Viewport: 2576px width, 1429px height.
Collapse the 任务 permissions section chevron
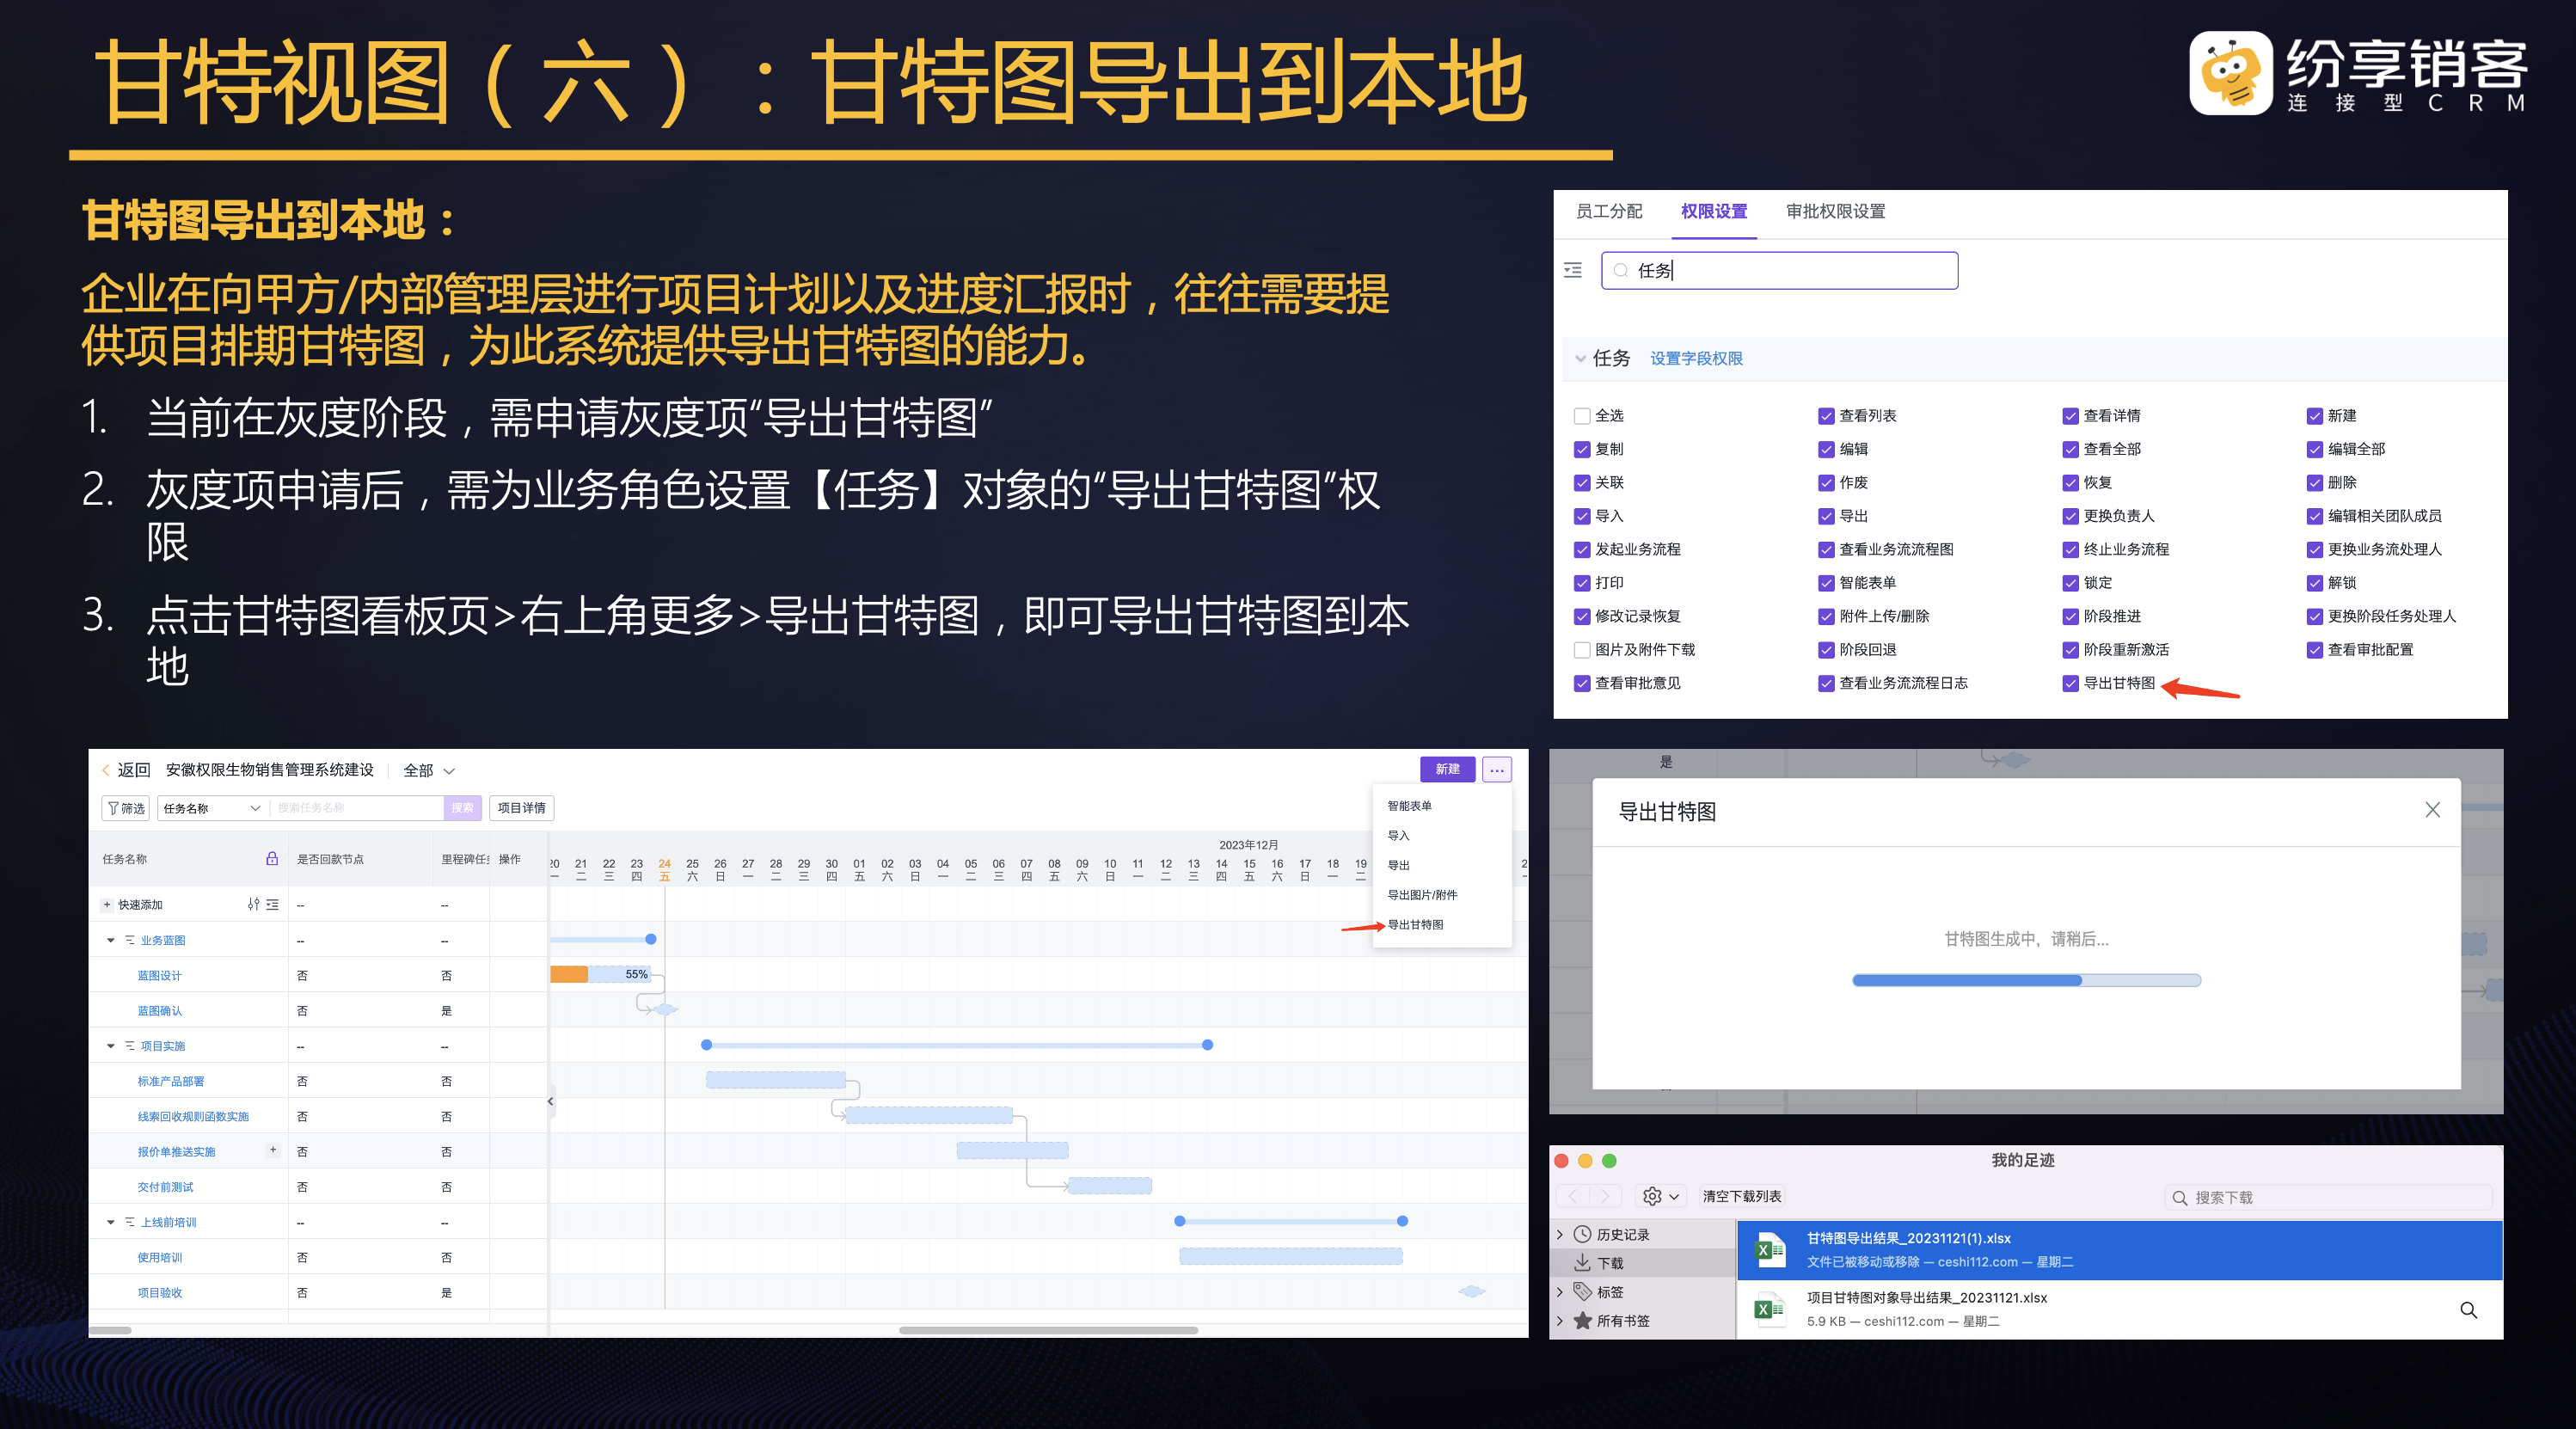pyautogui.click(x=1580, y=358)
